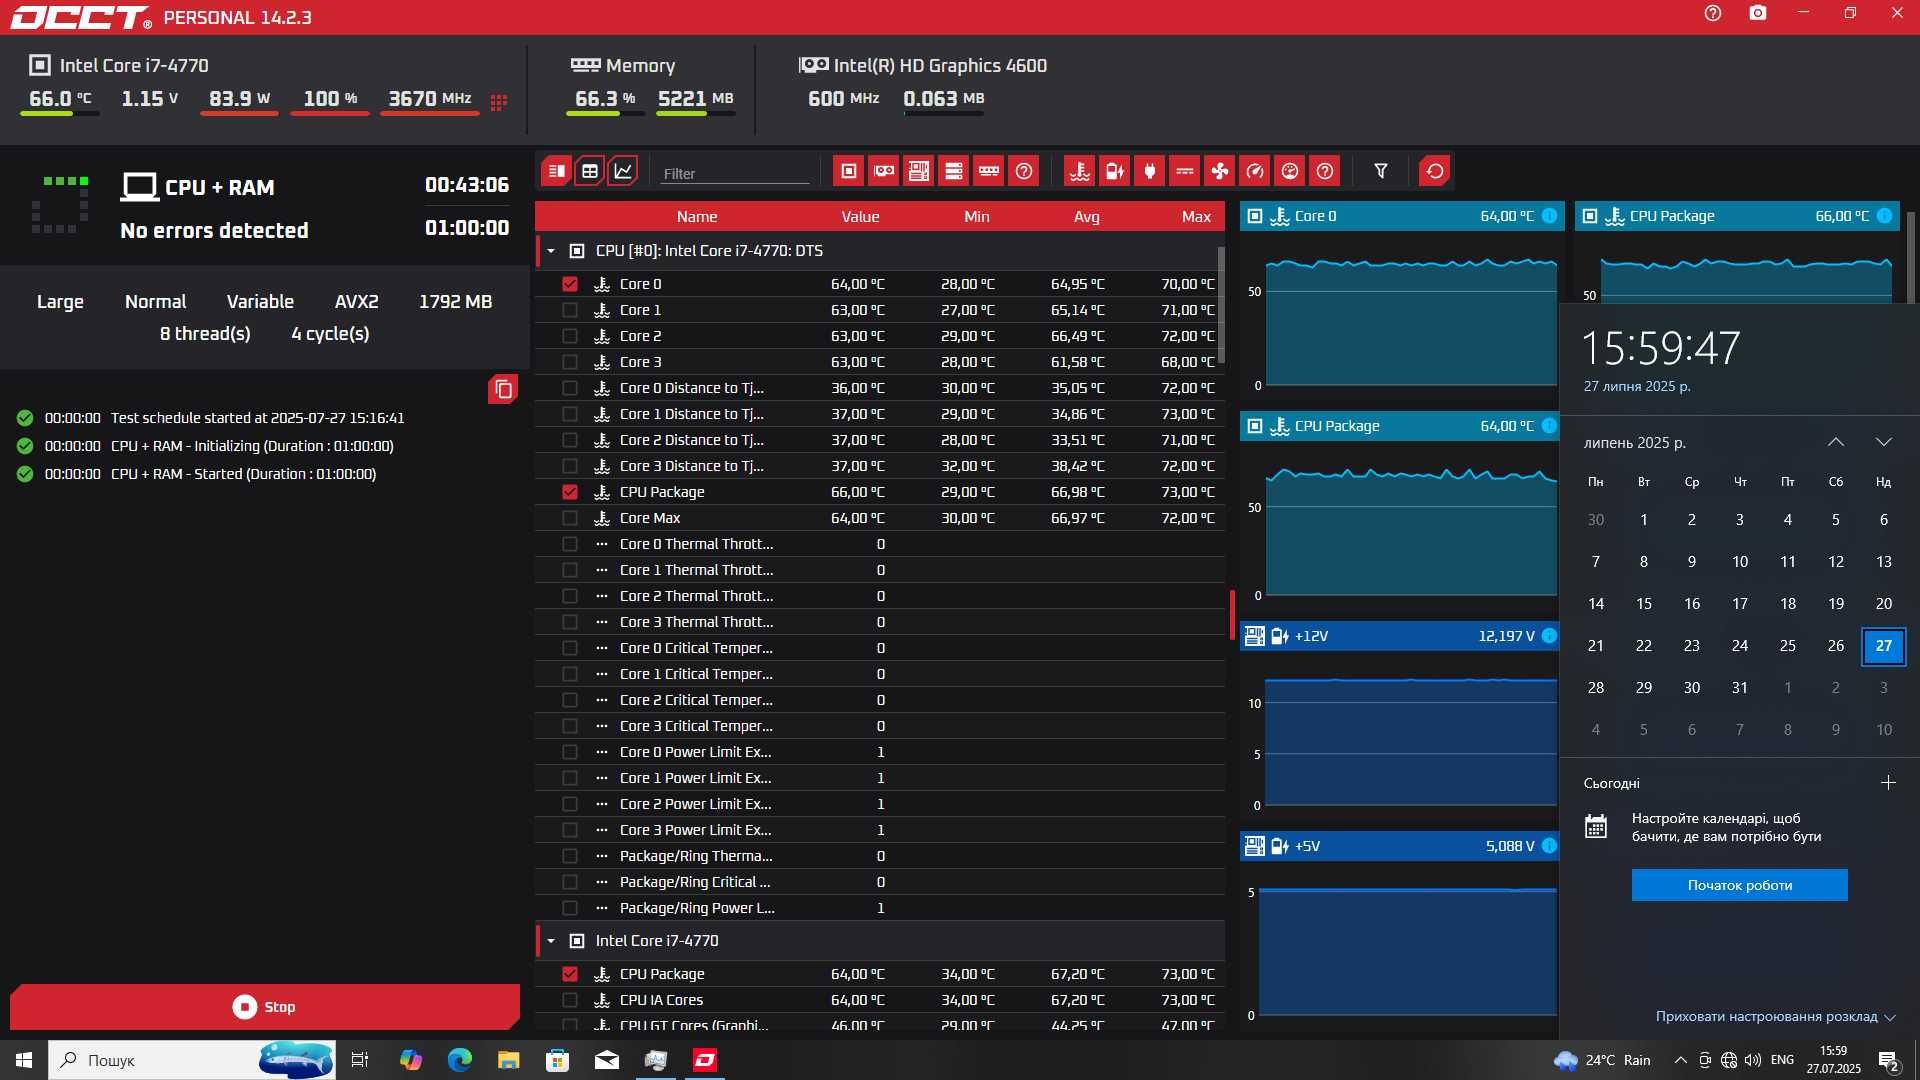The width and height of the screenshot is (1920, 1080).
Task: Show hidden system tray icons
Action: pyautogui.click(x=1681, y=1060)
